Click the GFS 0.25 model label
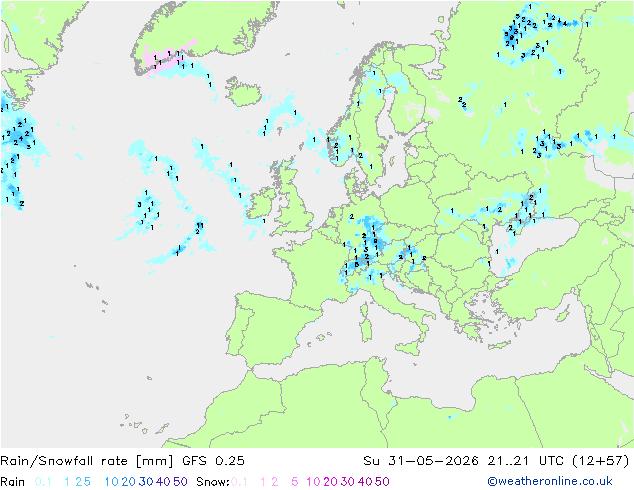The width and height of the screenshot is (634, 490). [213, 461]
